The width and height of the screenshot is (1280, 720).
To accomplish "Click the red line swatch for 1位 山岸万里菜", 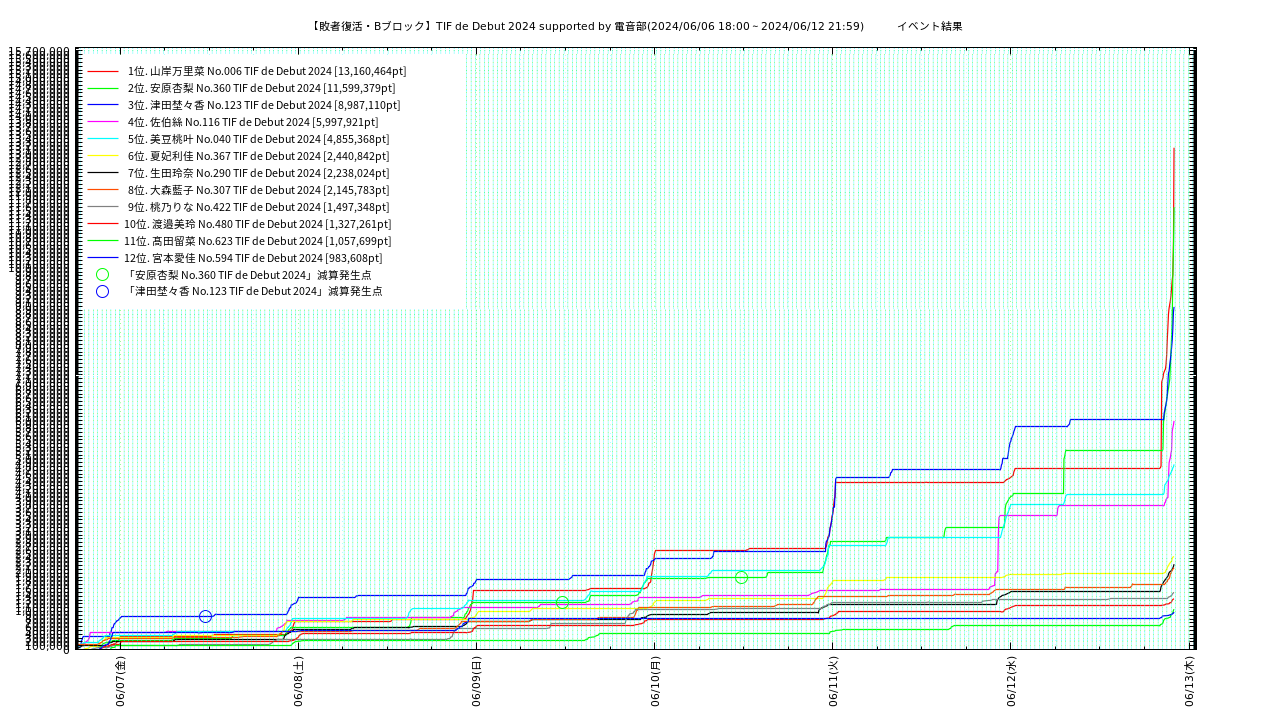I will pos(102,72).
